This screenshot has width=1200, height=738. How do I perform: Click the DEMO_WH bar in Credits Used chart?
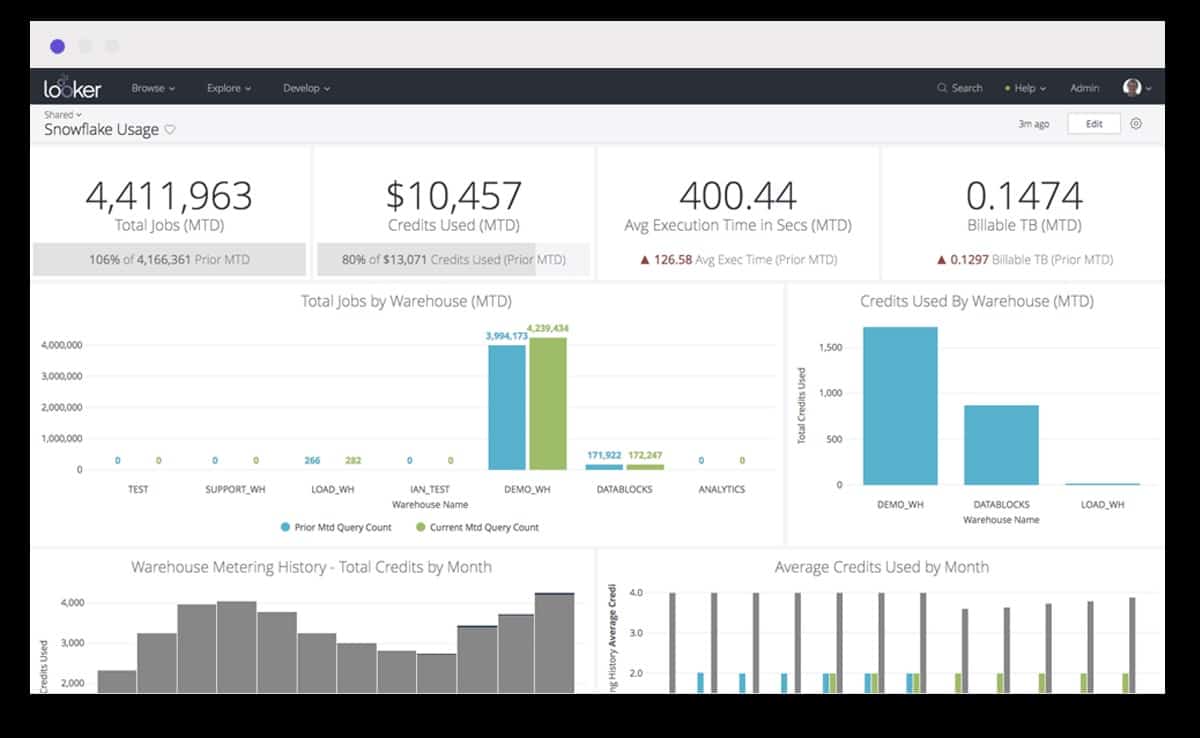pos(900,406)
